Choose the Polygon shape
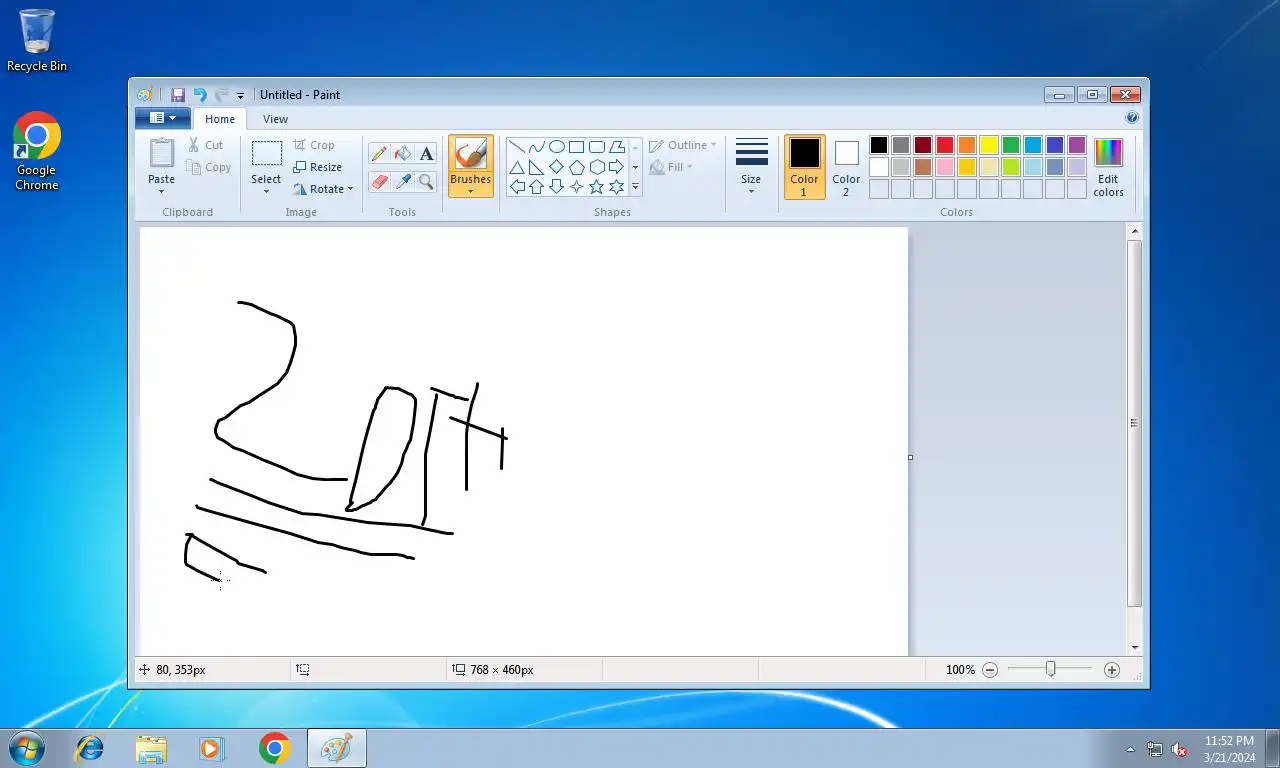 point(617,147)
